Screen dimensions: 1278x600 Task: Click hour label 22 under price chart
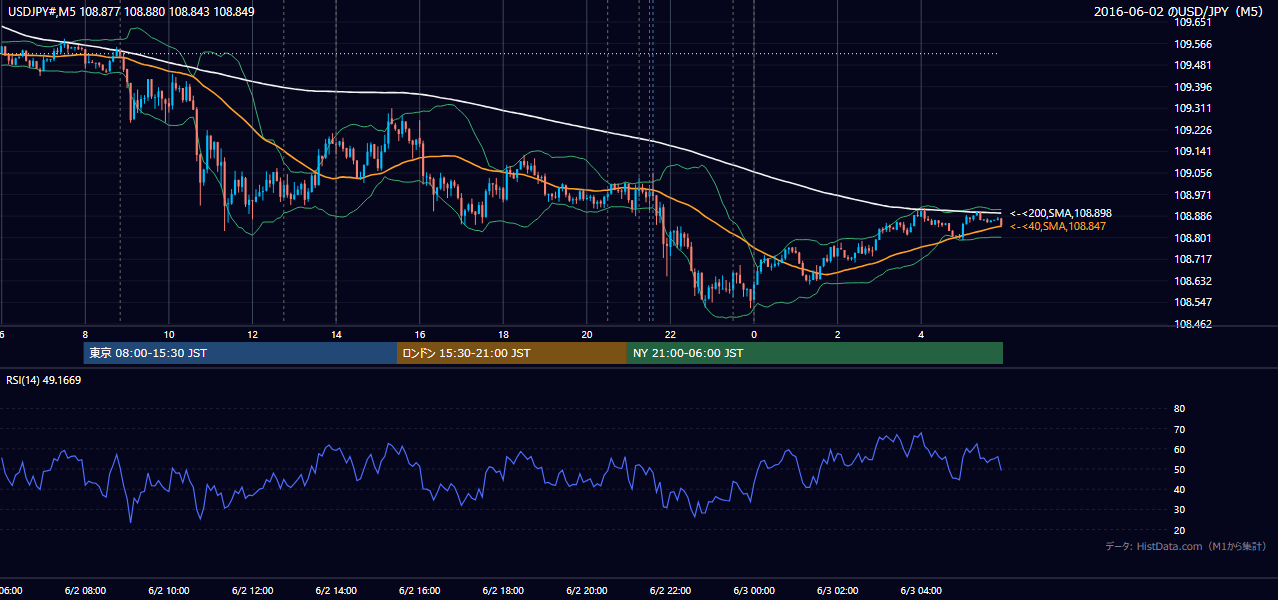pos(671,334)
